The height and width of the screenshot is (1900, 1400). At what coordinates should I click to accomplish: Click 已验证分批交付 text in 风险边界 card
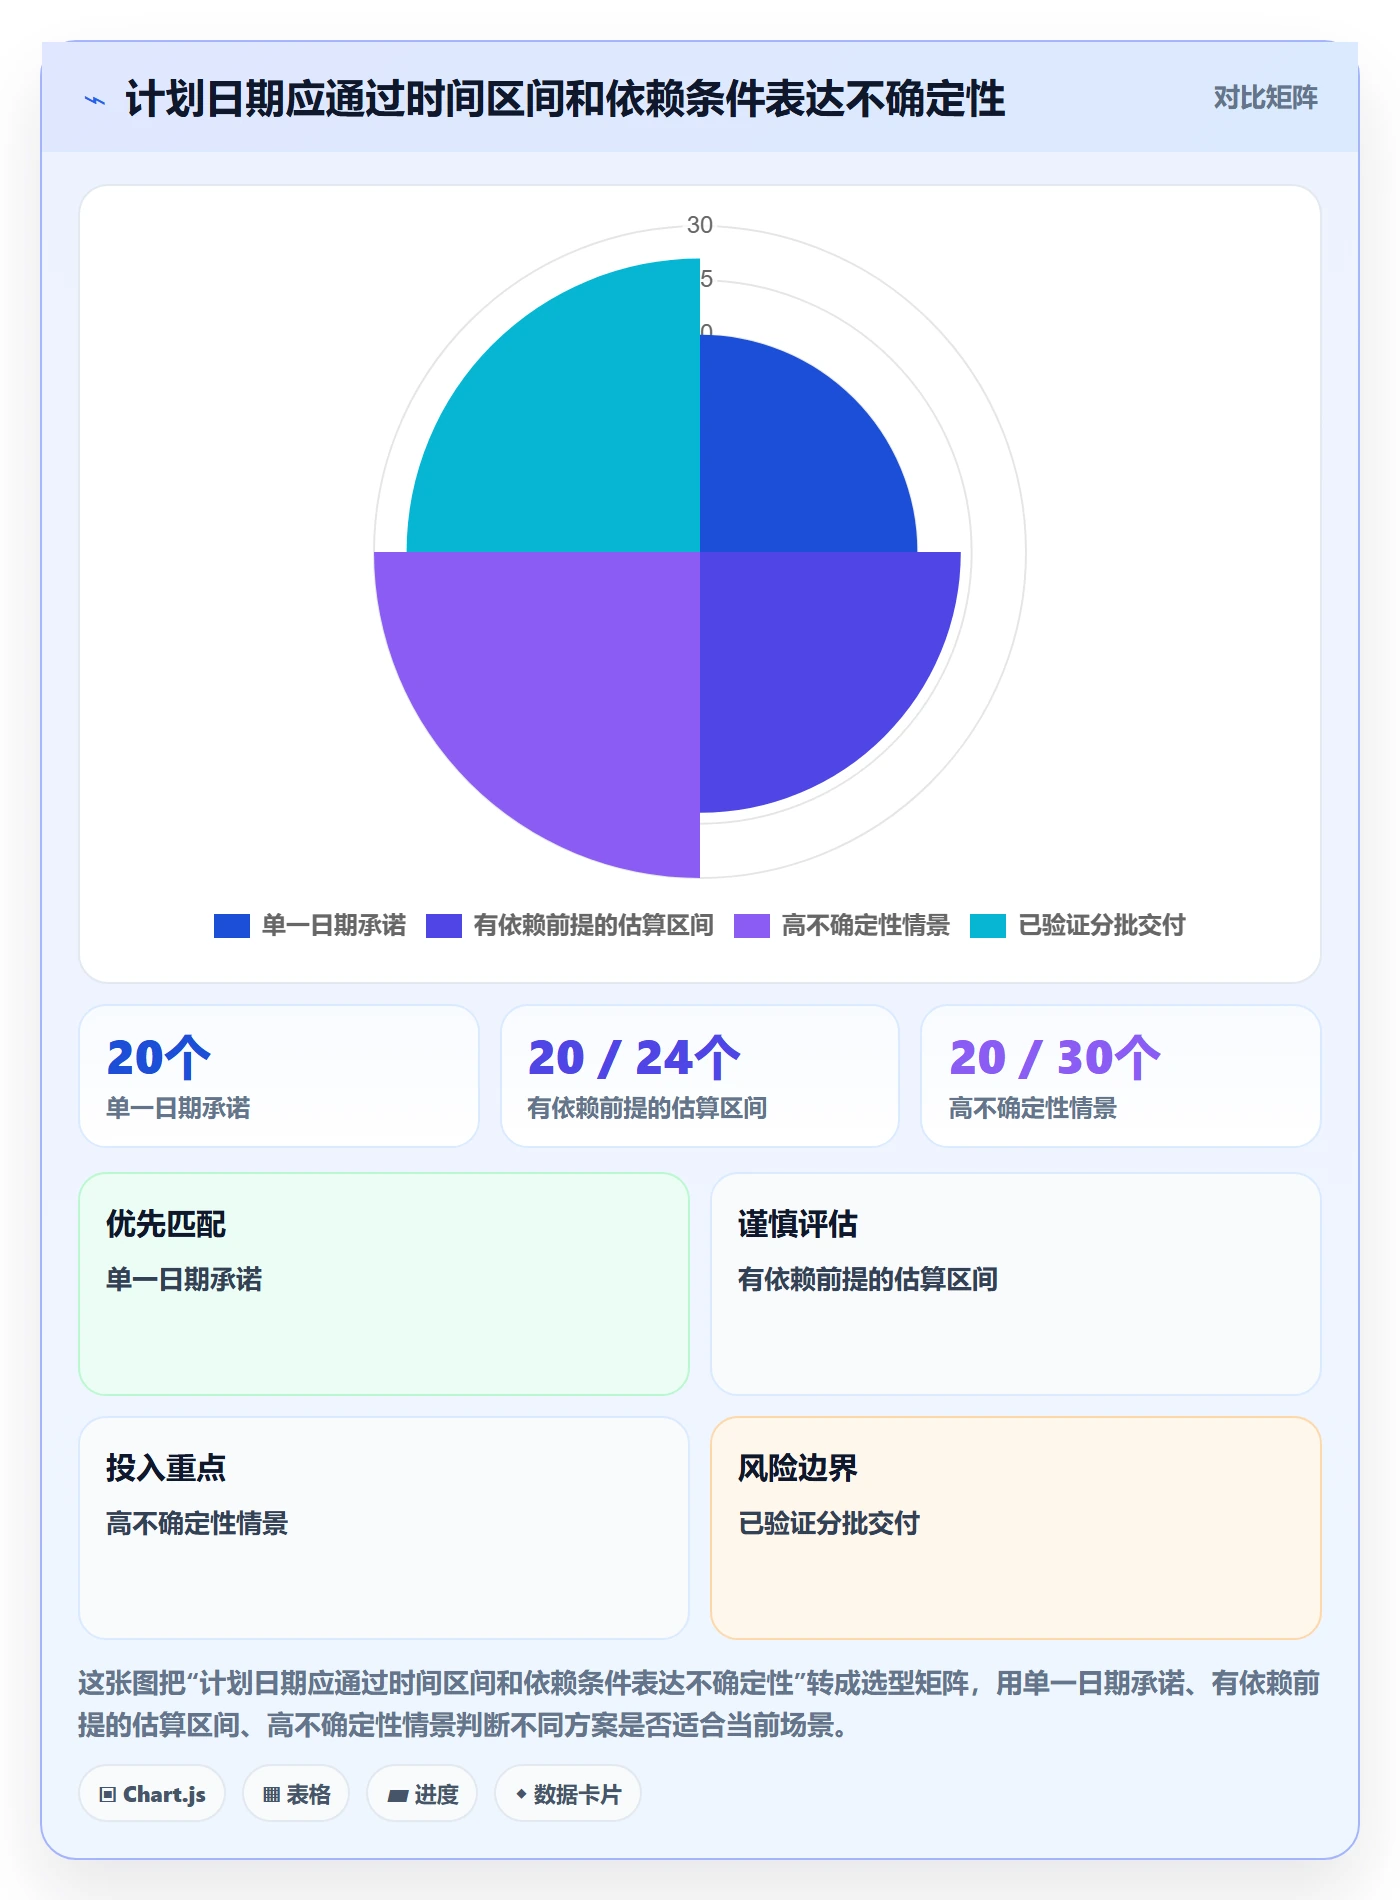[829, 1523]
